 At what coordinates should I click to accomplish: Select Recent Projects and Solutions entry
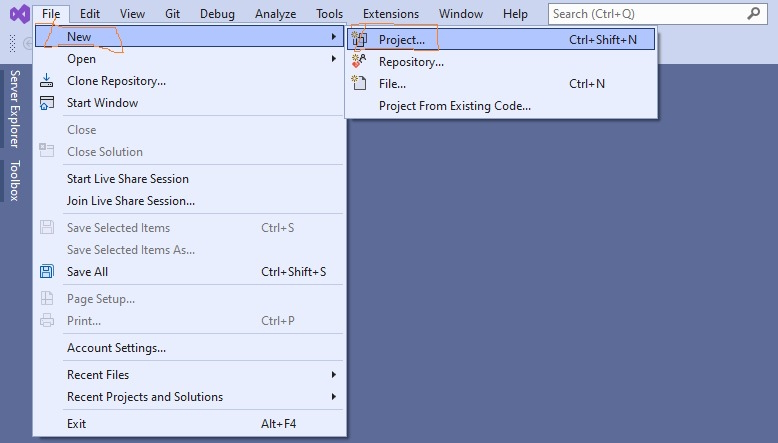tap(189, 396)
